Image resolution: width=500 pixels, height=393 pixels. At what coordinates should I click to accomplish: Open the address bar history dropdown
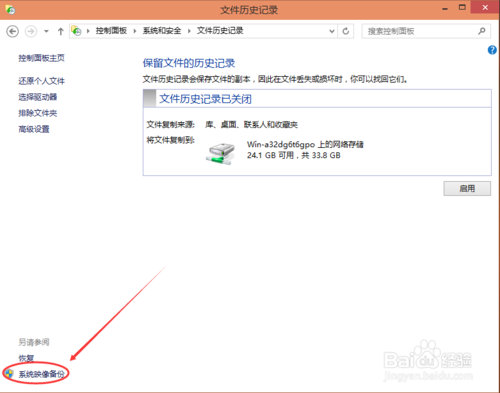(332, 31)
